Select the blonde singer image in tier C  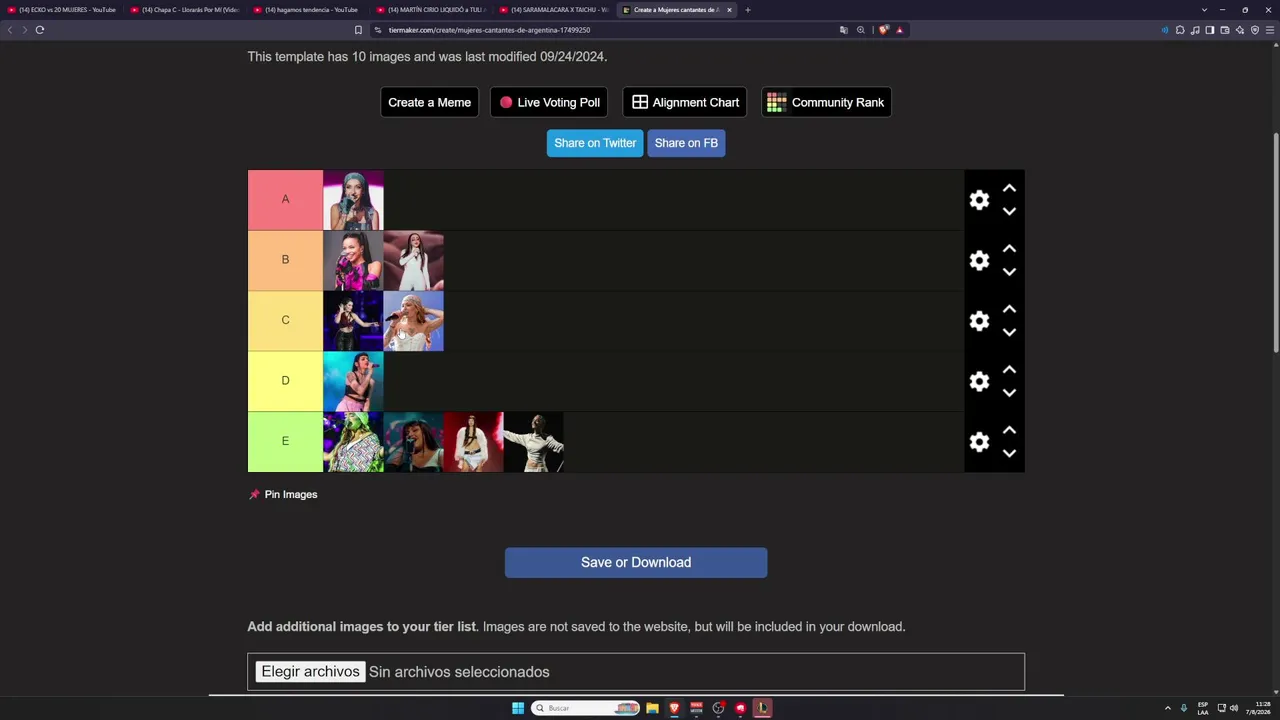[x=413, y=321]
